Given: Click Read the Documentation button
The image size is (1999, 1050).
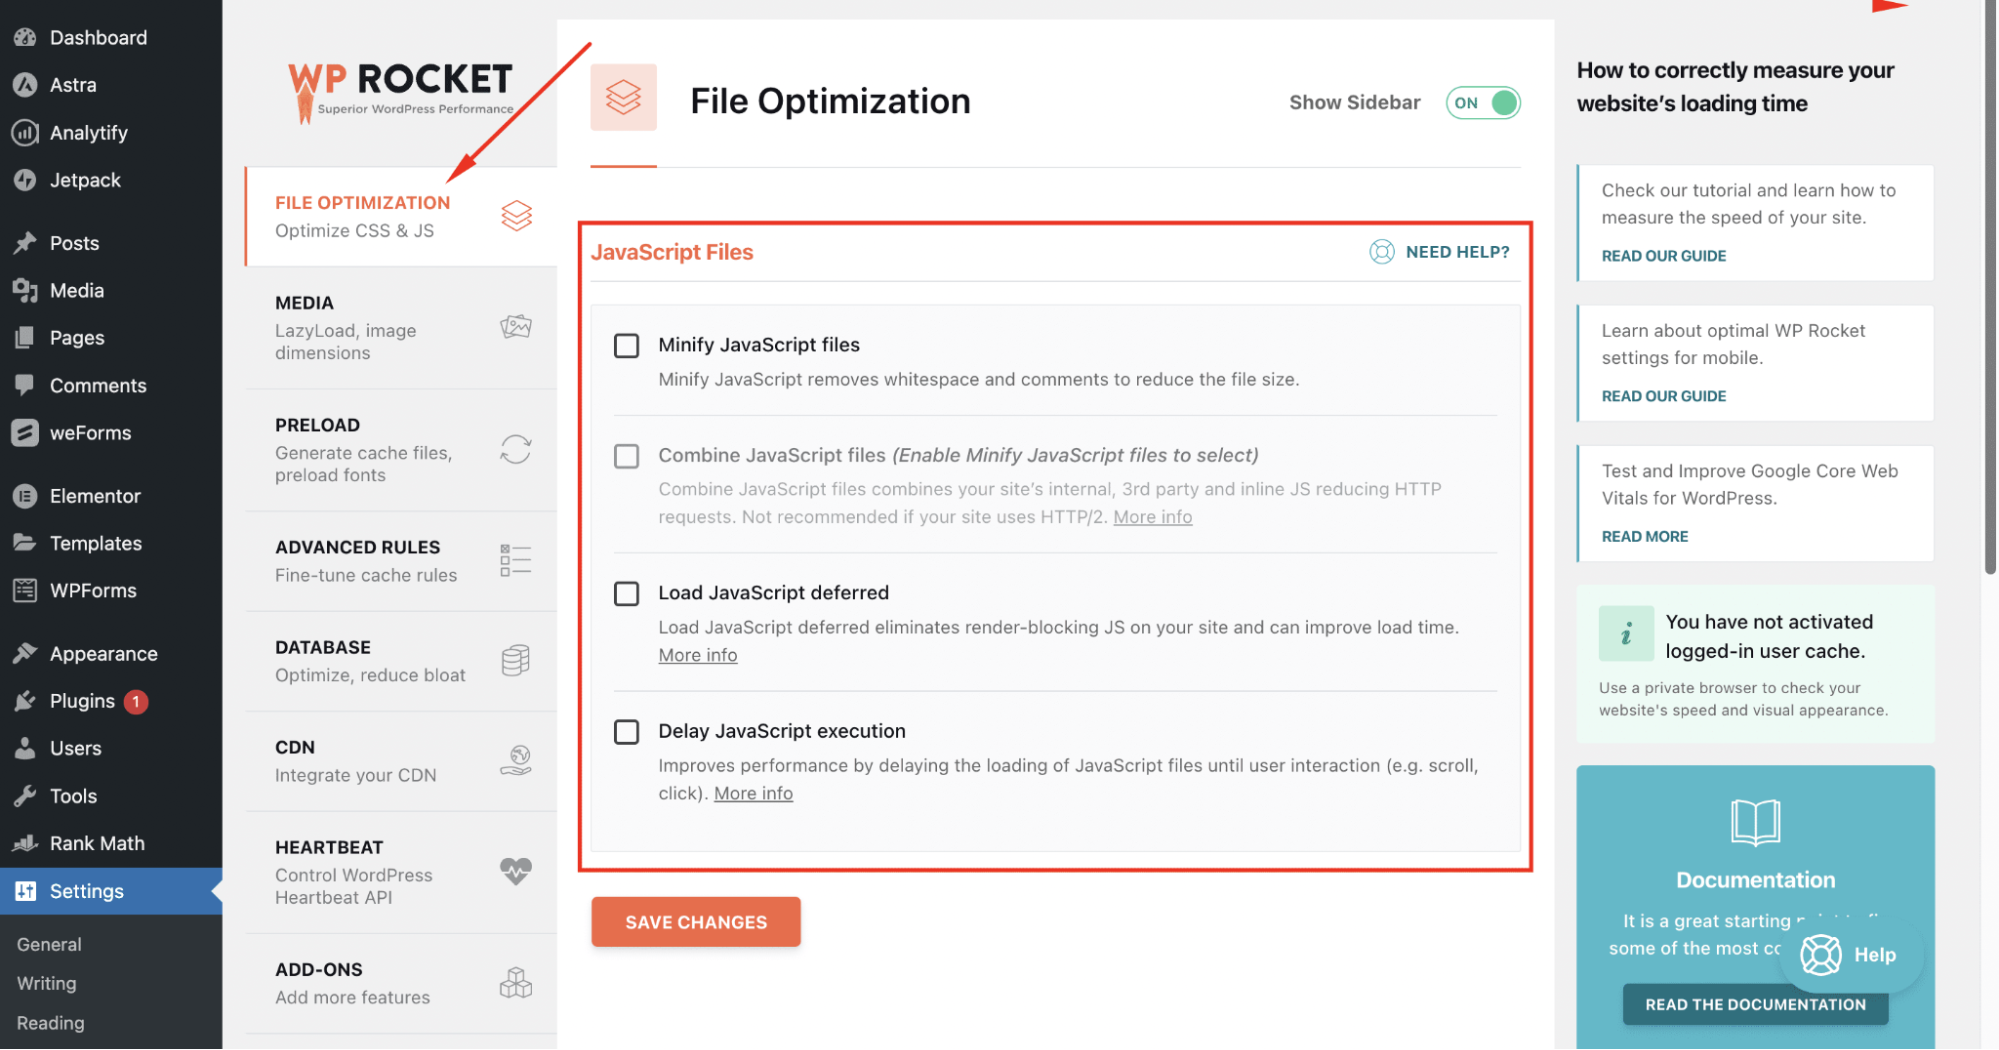Looking at the screenshot, I should (1755, 1004).
